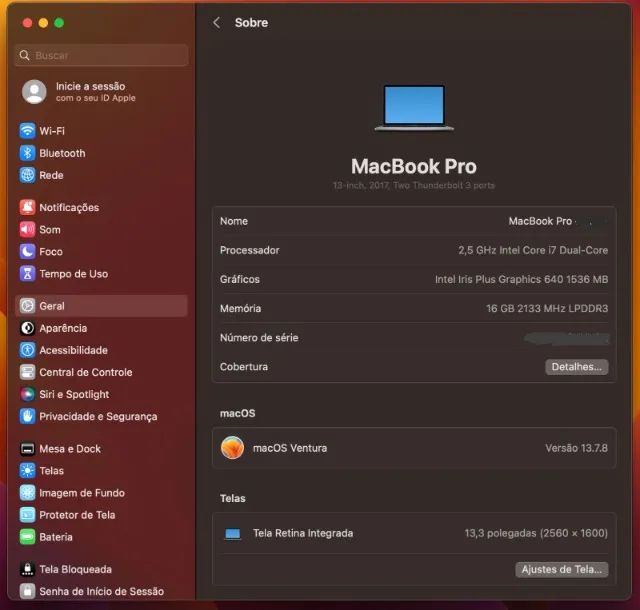Focus the Buscar search field

coord(102,55)
